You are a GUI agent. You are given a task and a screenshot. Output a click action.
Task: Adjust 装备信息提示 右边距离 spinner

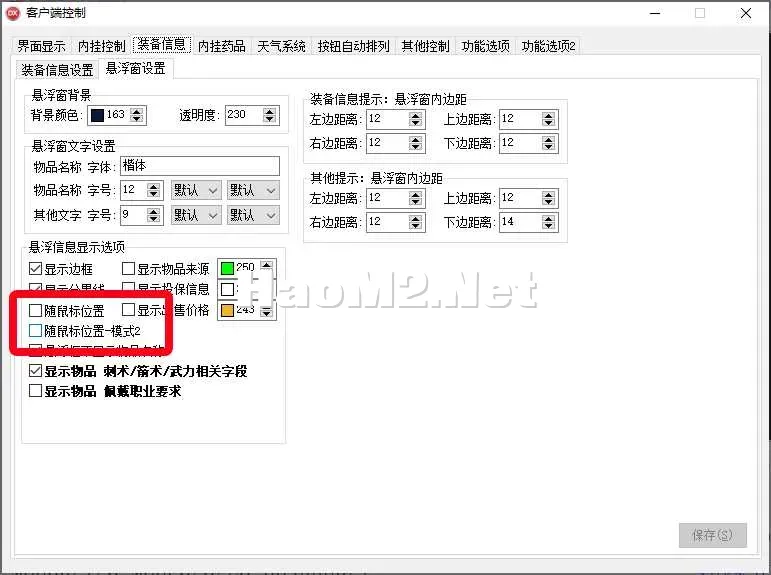415,143
